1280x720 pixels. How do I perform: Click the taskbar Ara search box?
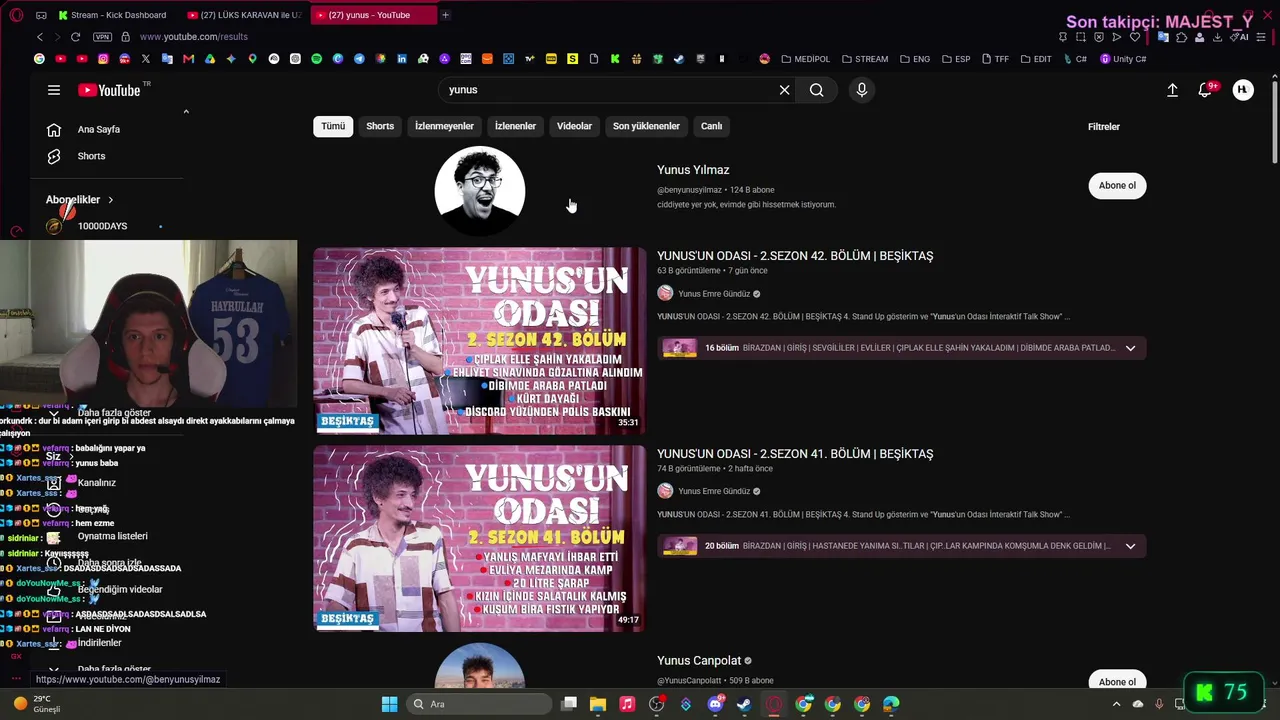480,704
